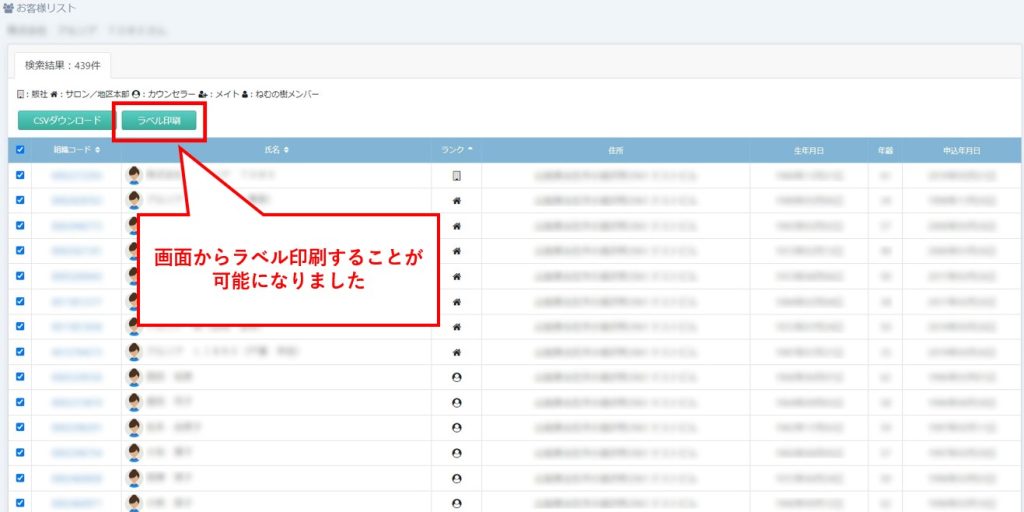Open the 検索結果：439件 tab
The height and width of the screenshot is (512, 1024).
point(62,66)
